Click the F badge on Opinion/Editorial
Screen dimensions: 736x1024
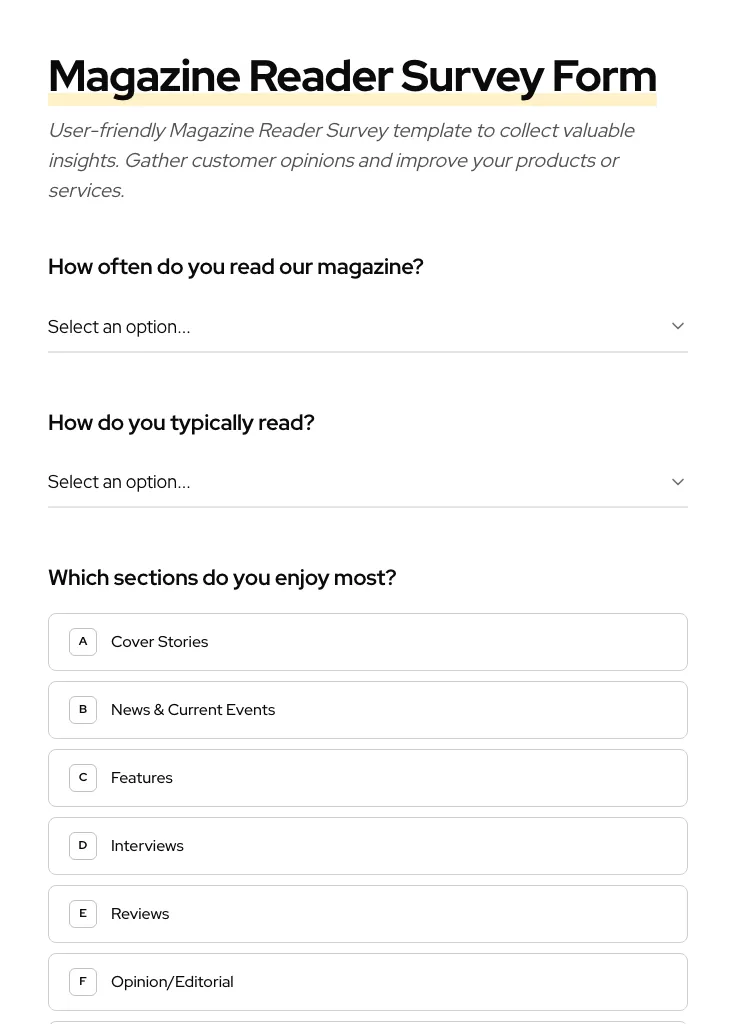tap(83, 981)
